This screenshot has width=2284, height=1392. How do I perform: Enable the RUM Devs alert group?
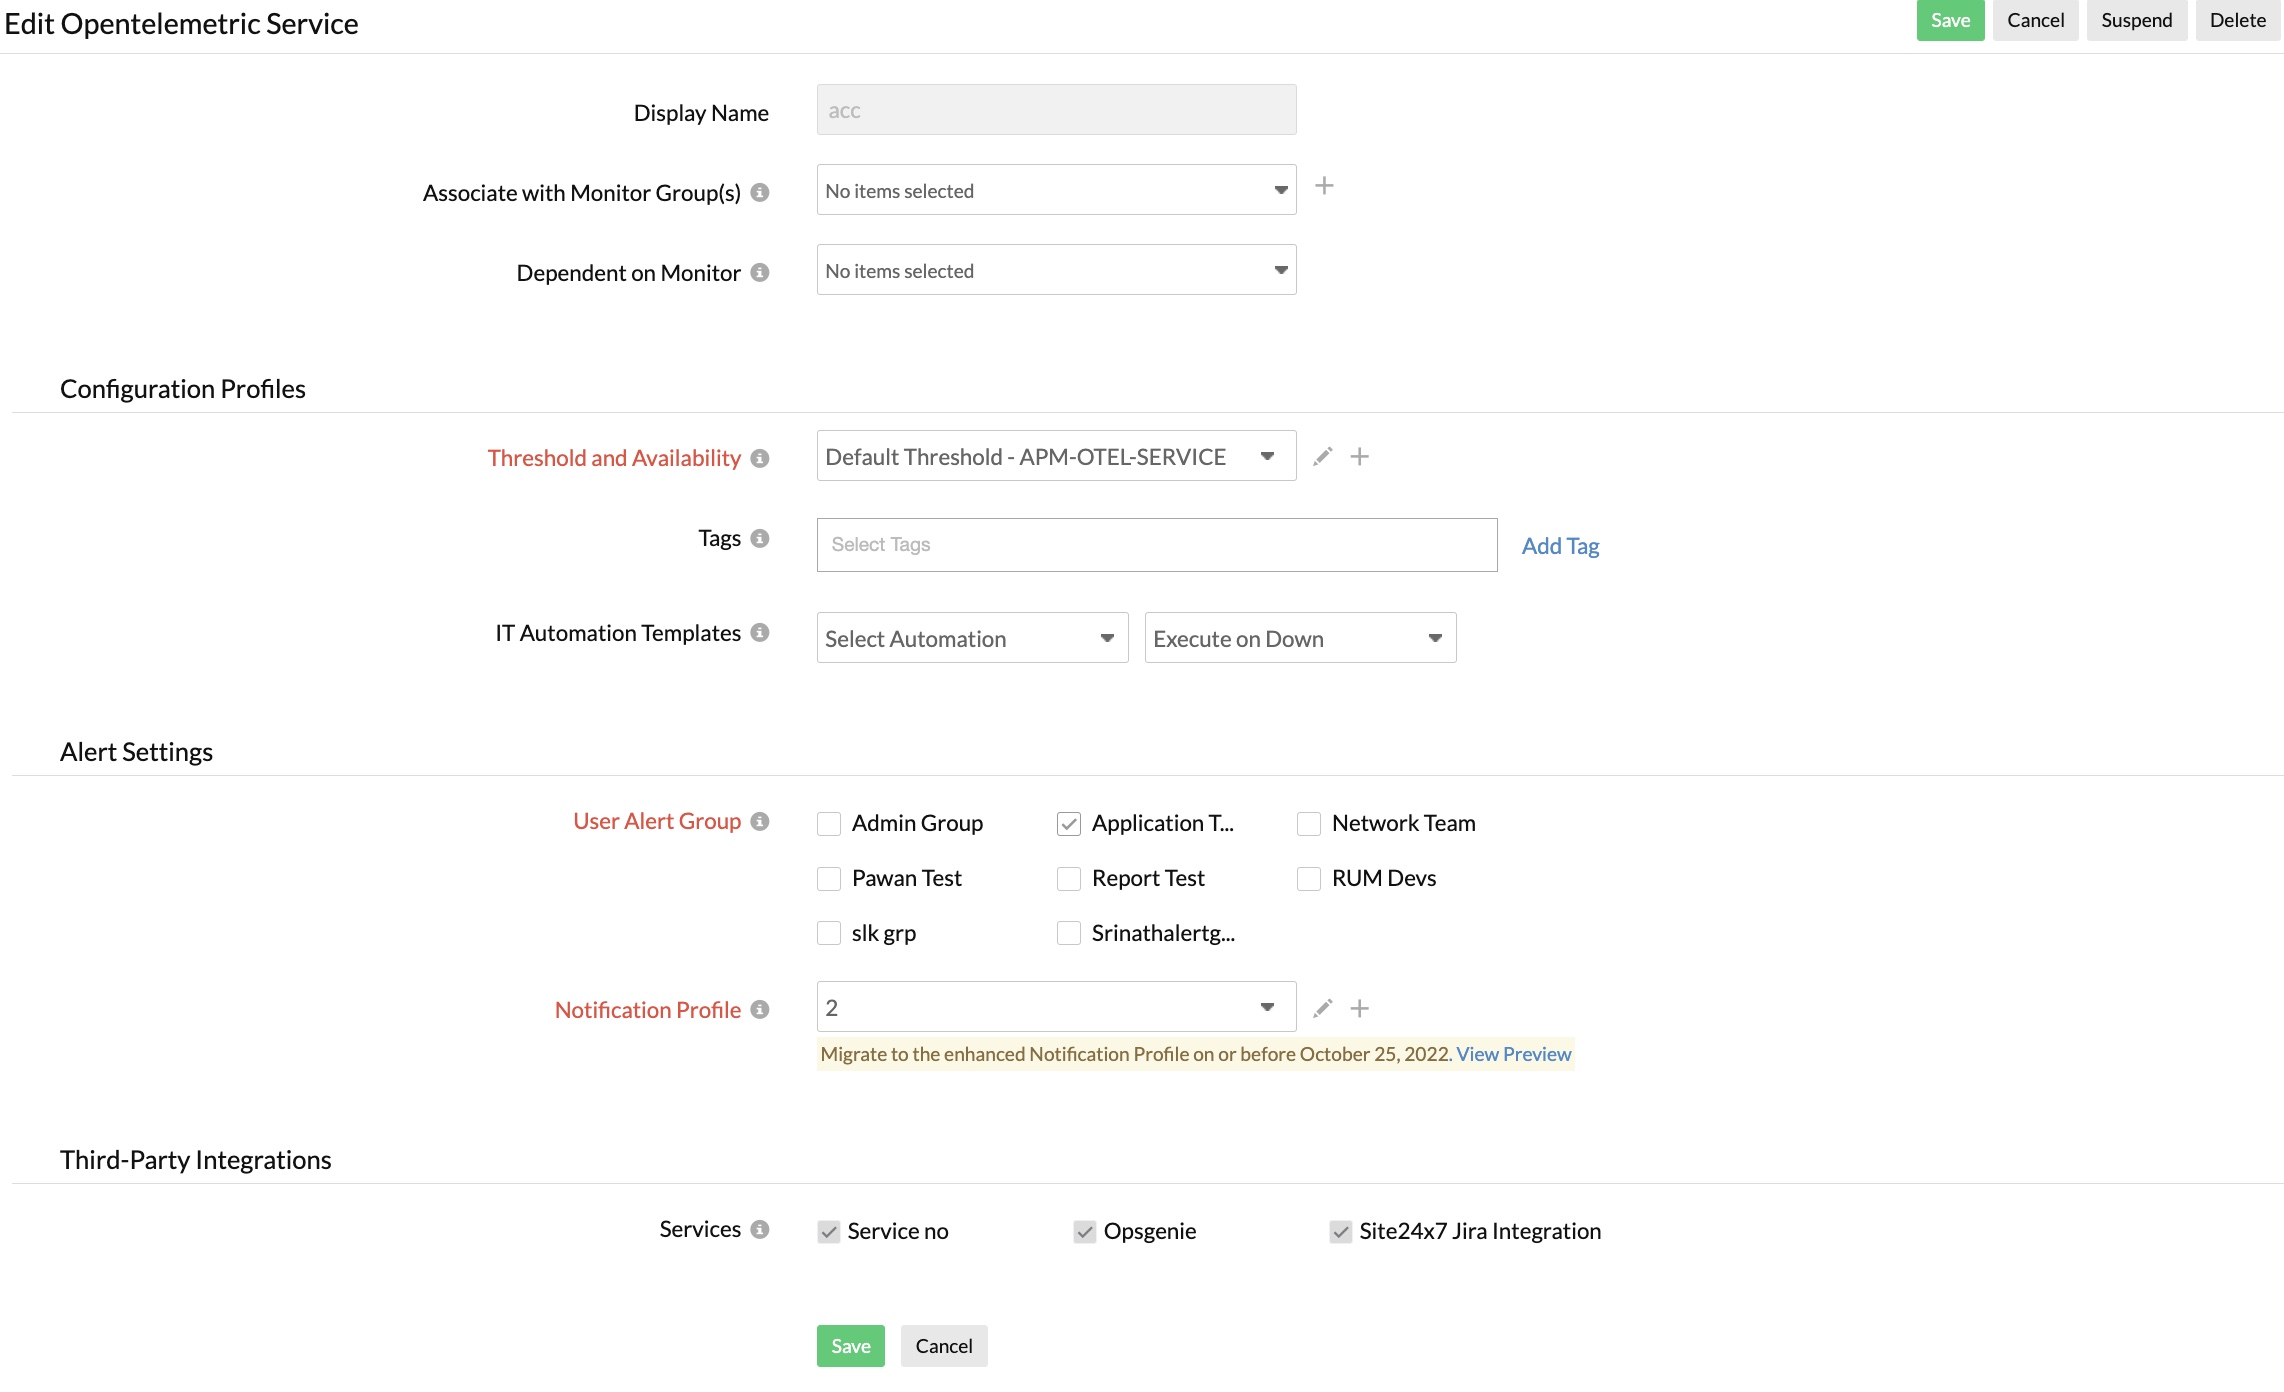pos(1308,878)
